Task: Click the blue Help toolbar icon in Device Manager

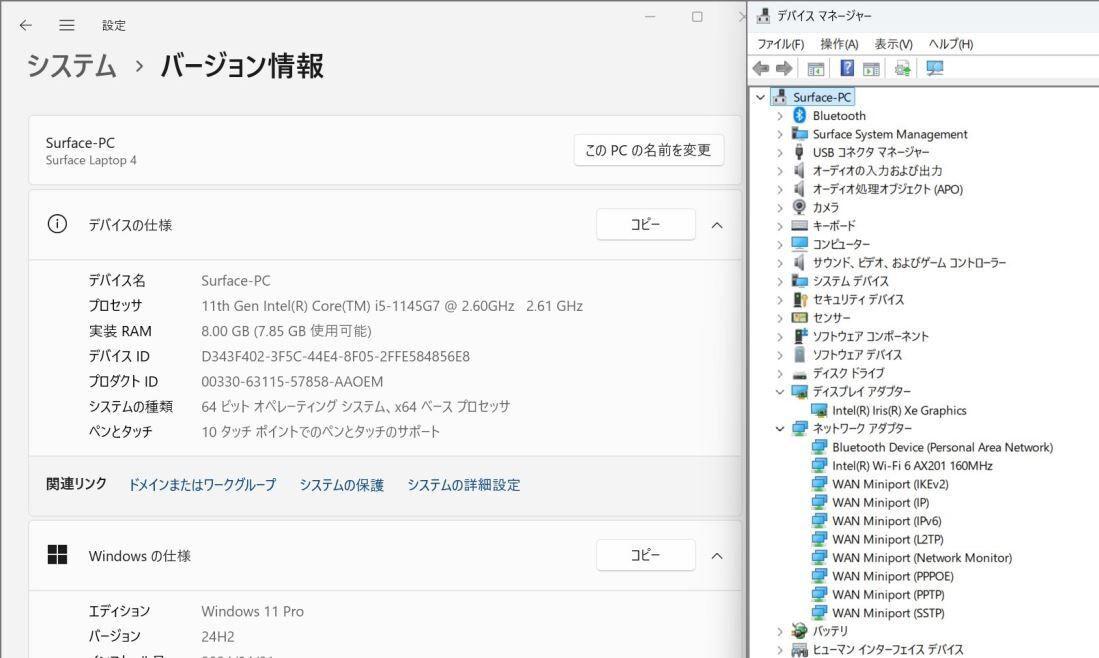Action: (x=847, y=68)
